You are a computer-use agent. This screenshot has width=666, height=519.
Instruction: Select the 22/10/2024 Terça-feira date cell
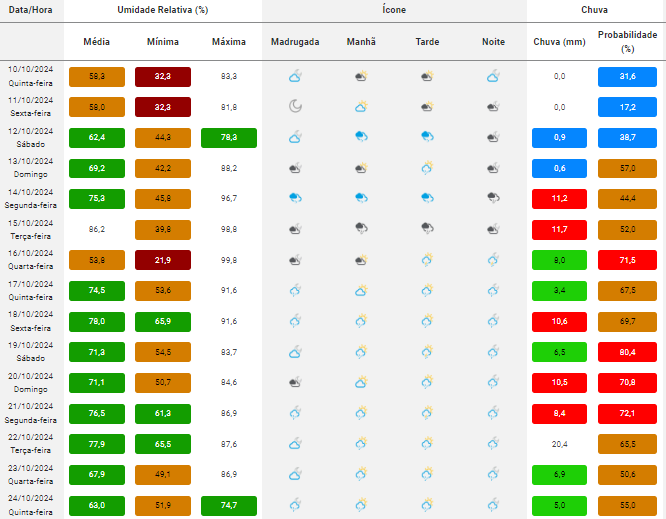click(30, 442)
